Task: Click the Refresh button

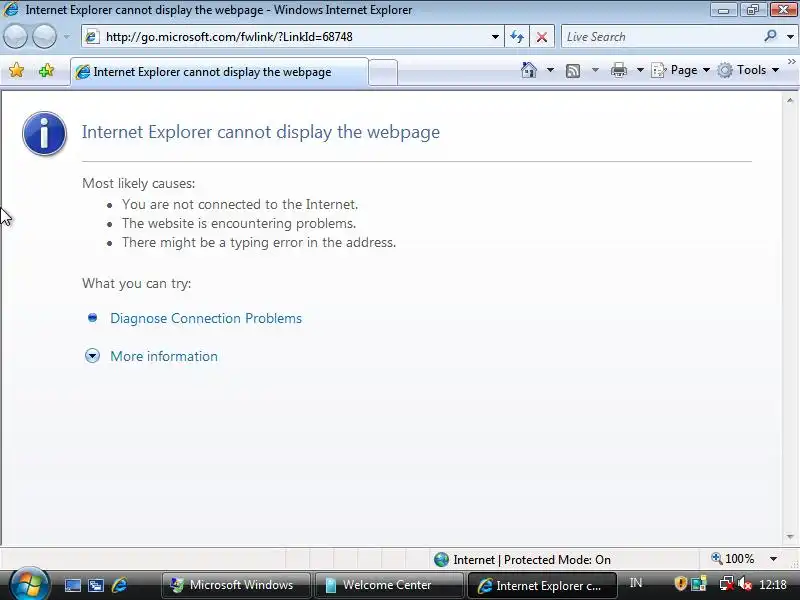Action: click(x=517, y=37)
